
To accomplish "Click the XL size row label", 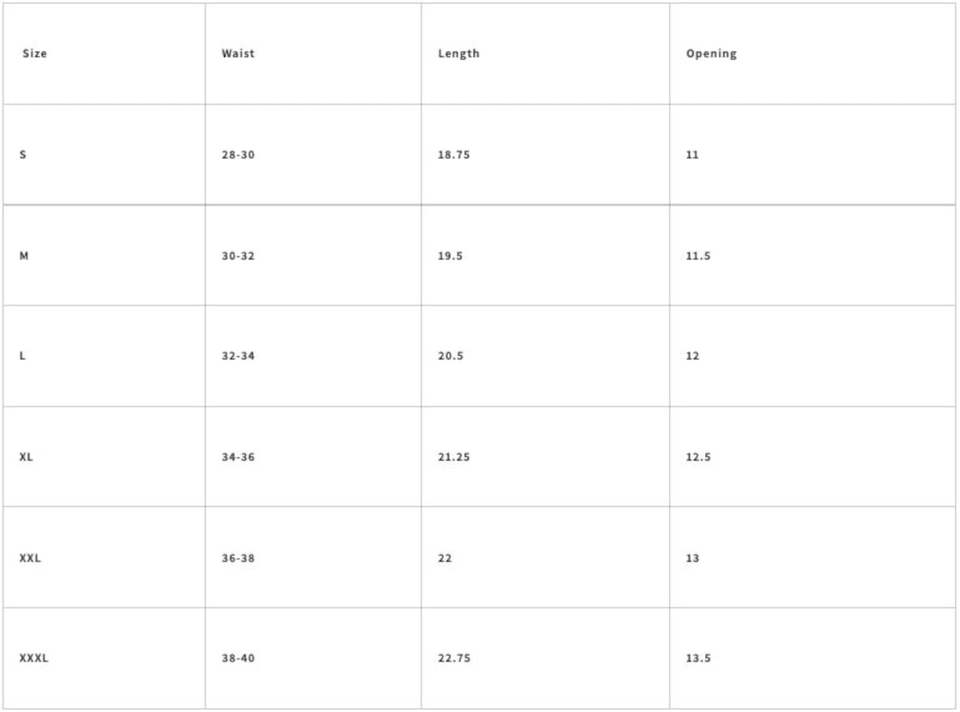I will click(26, 457).
